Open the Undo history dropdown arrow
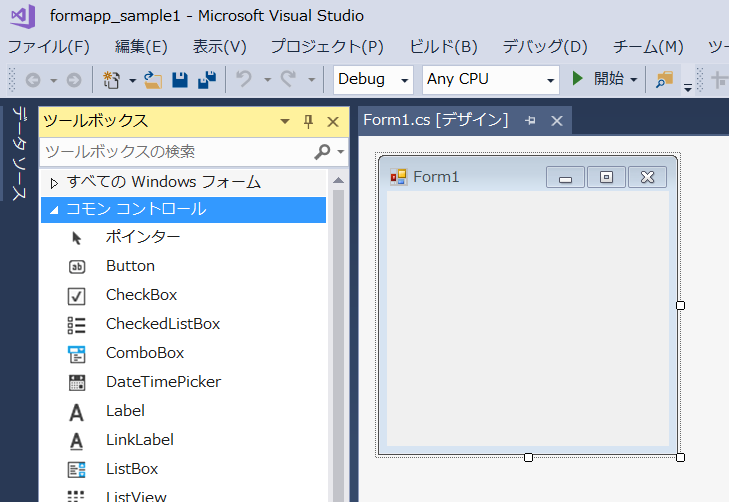This screenshot has width=729, height=502. [267, 80]
